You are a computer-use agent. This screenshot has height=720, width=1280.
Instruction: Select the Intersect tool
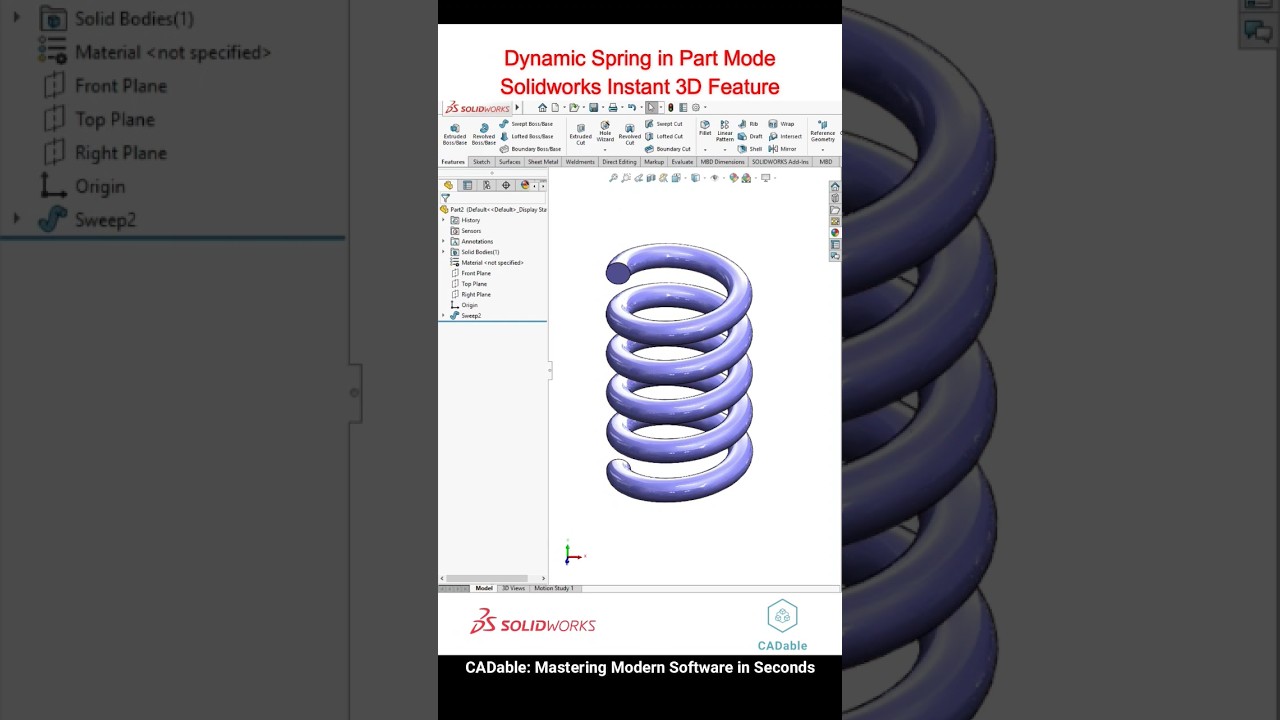pos(785,136)
